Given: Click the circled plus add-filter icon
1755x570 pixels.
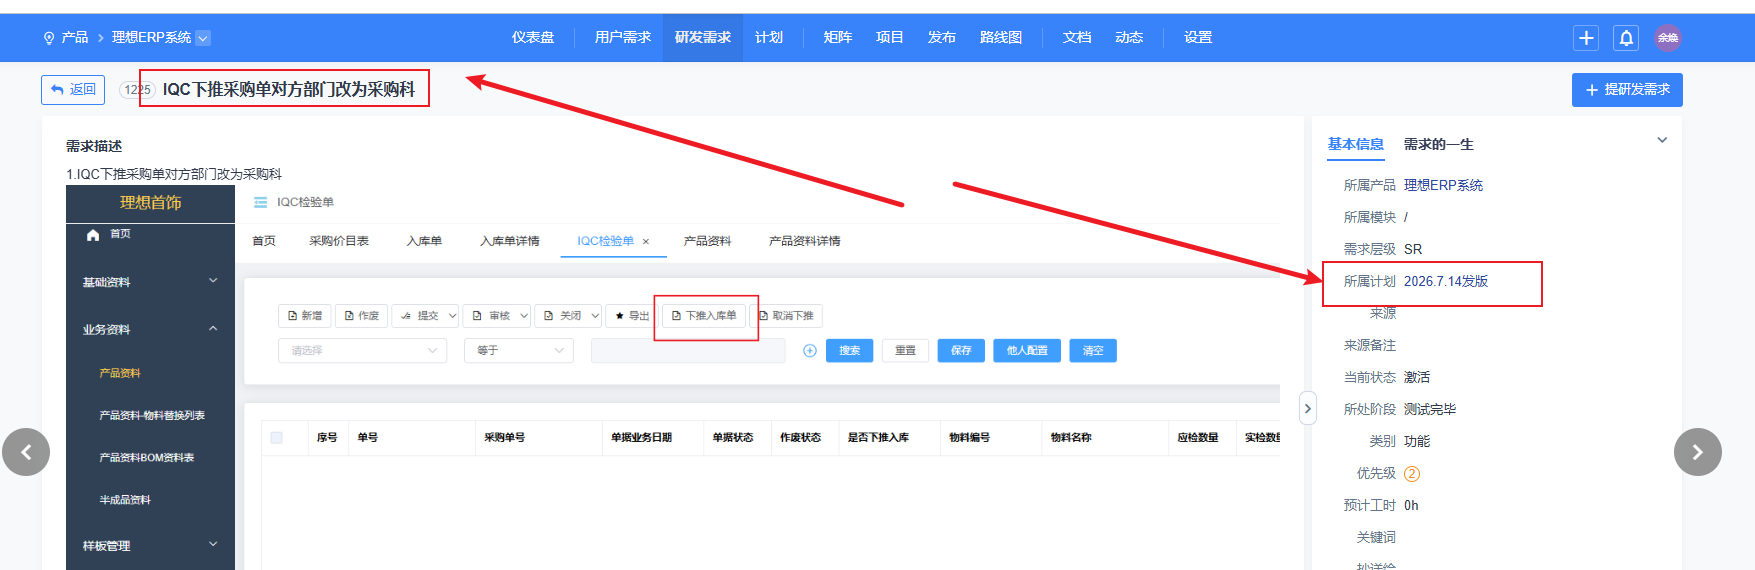Looking at the screenshot, I should 810,351.
